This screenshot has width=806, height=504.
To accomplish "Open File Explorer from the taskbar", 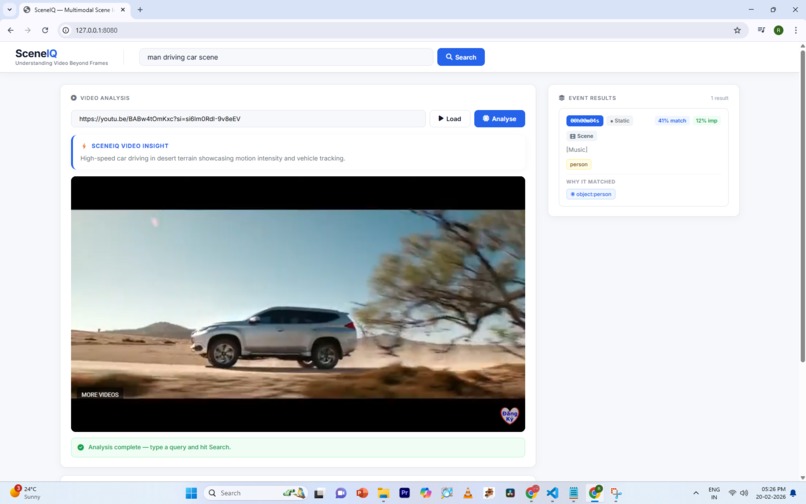I will [x=383, y=493].
